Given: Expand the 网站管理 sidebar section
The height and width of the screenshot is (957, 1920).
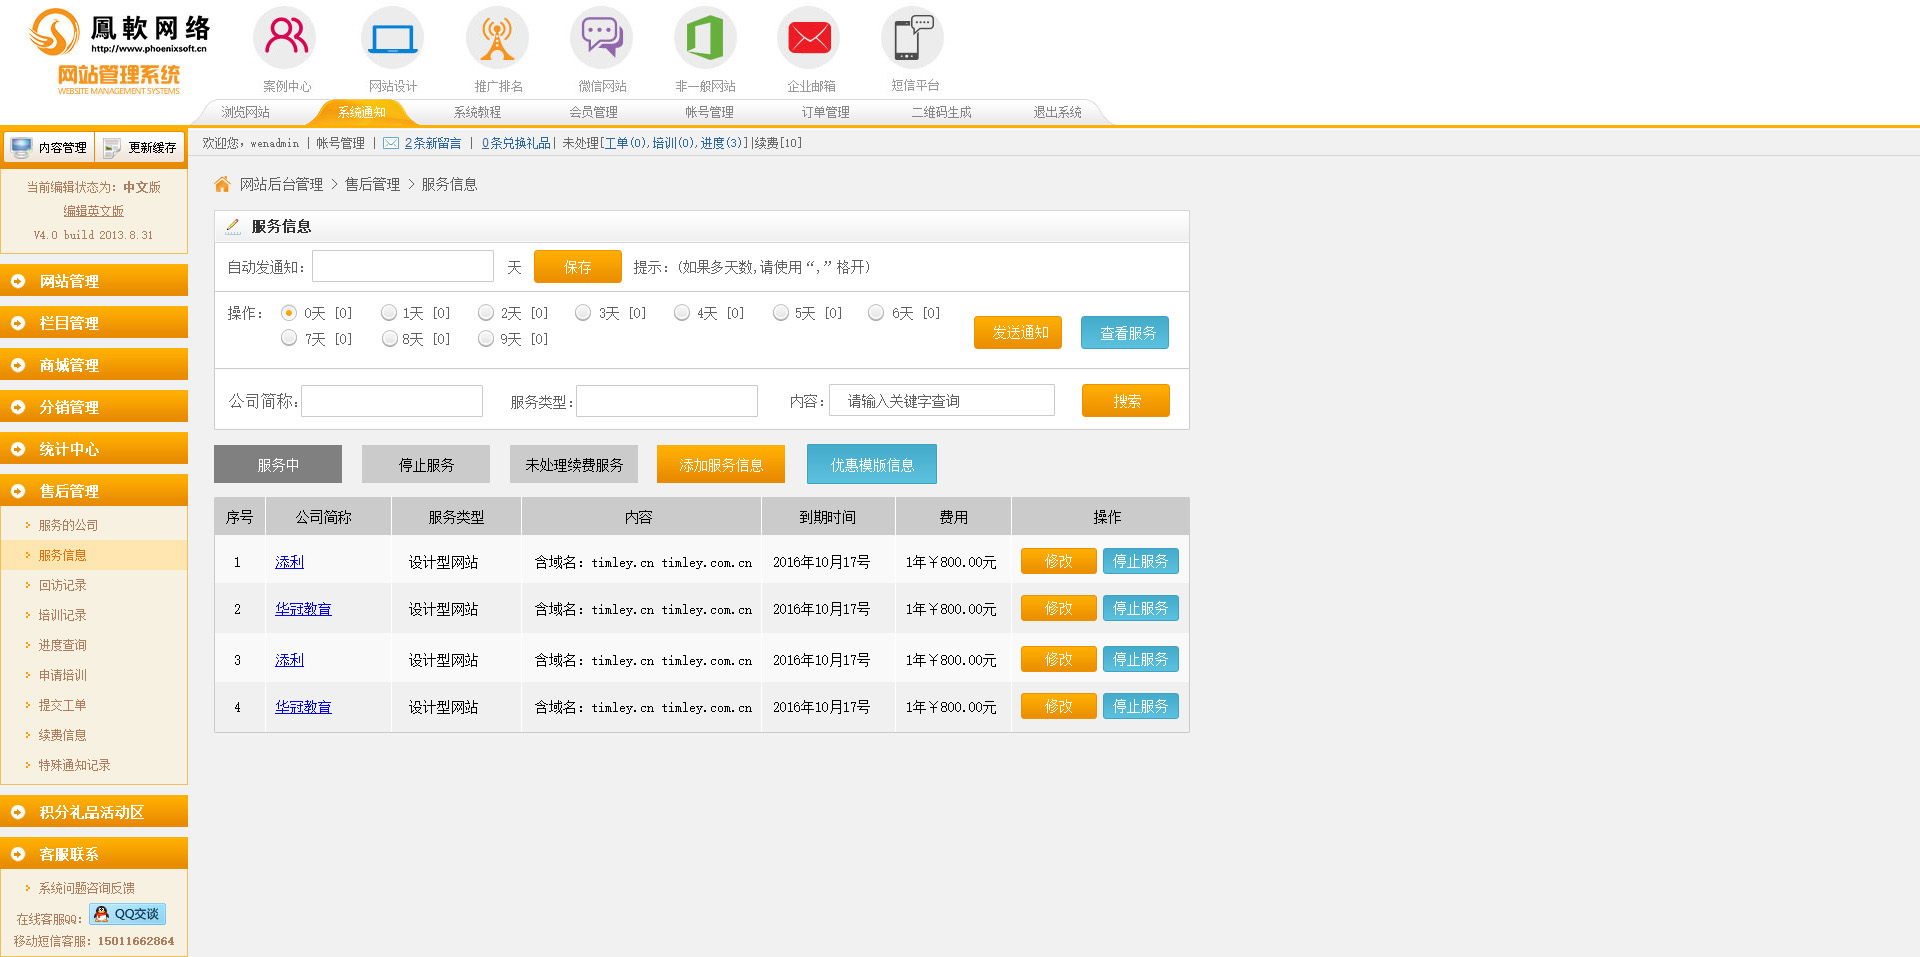Looking at the screenshot, I should click(x=94, y=281).
